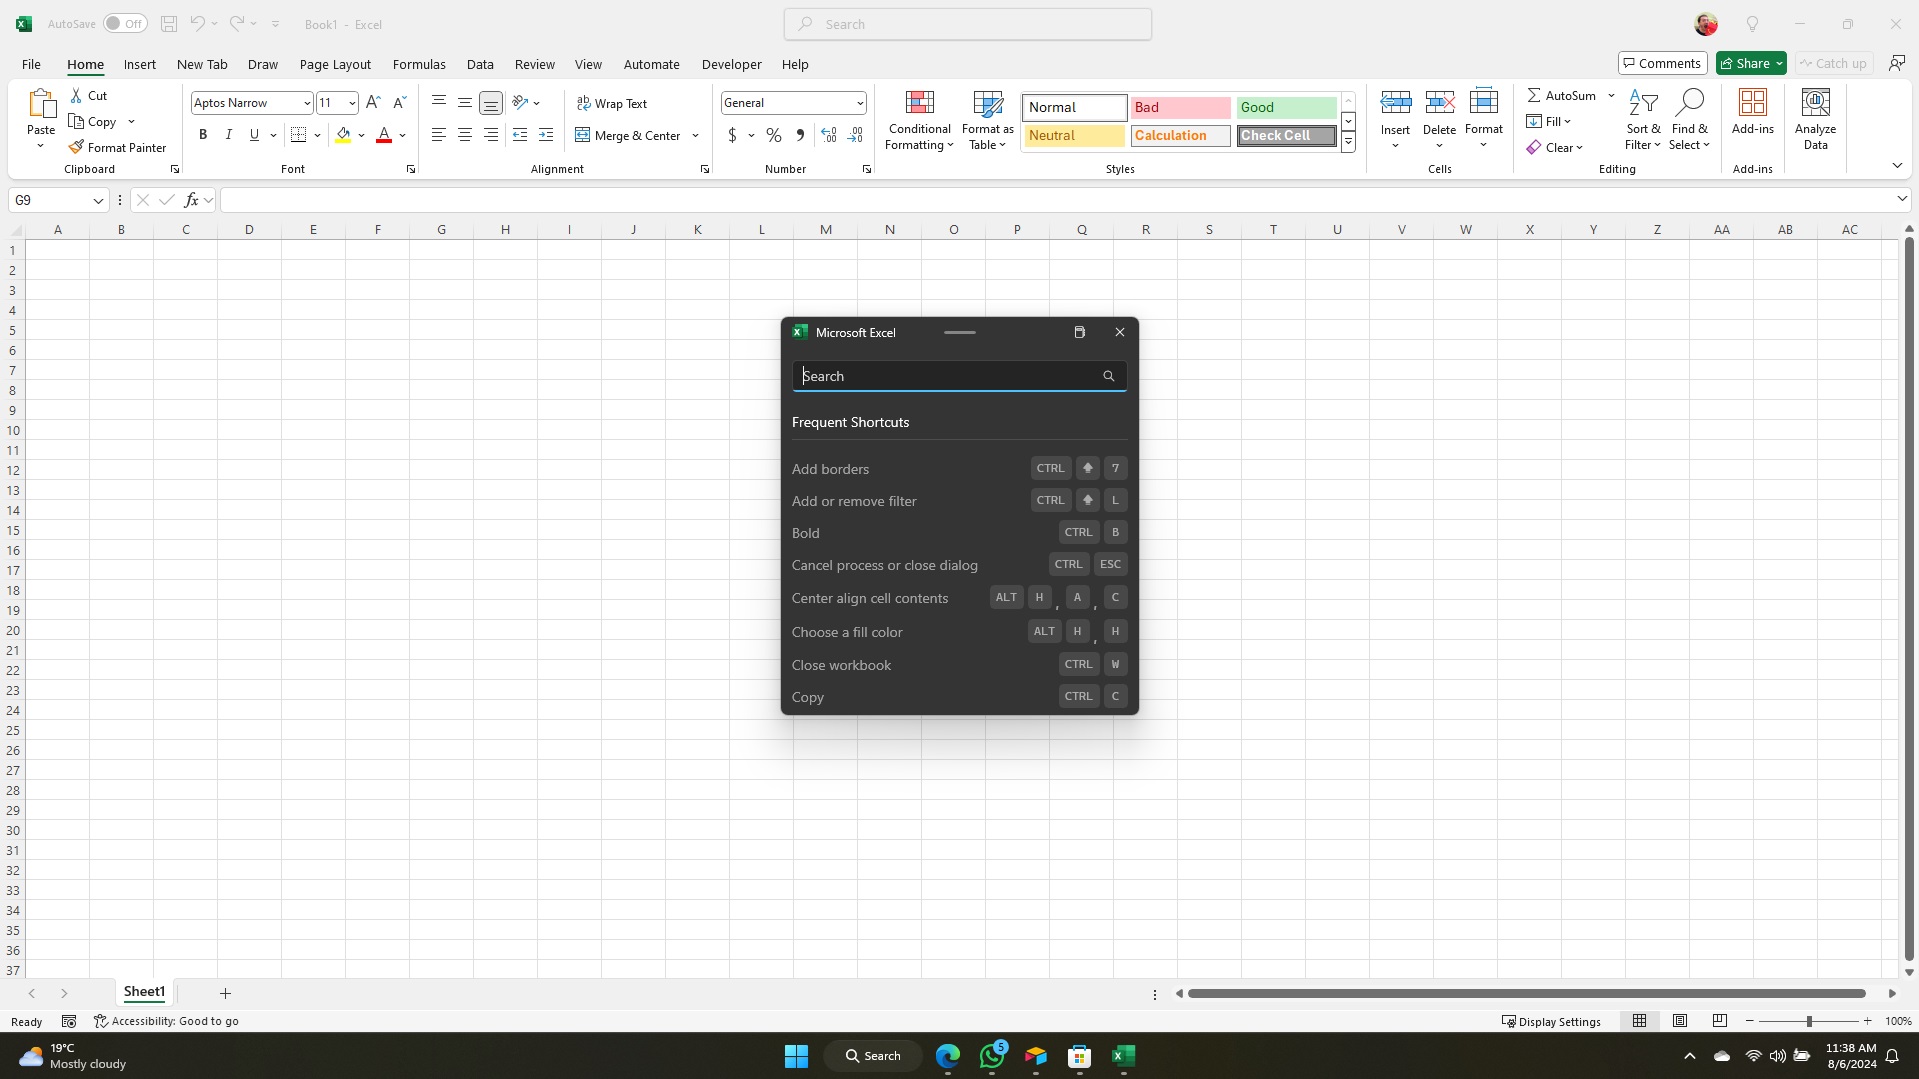Open the General number format dropdown

click(x=860, y=103)
